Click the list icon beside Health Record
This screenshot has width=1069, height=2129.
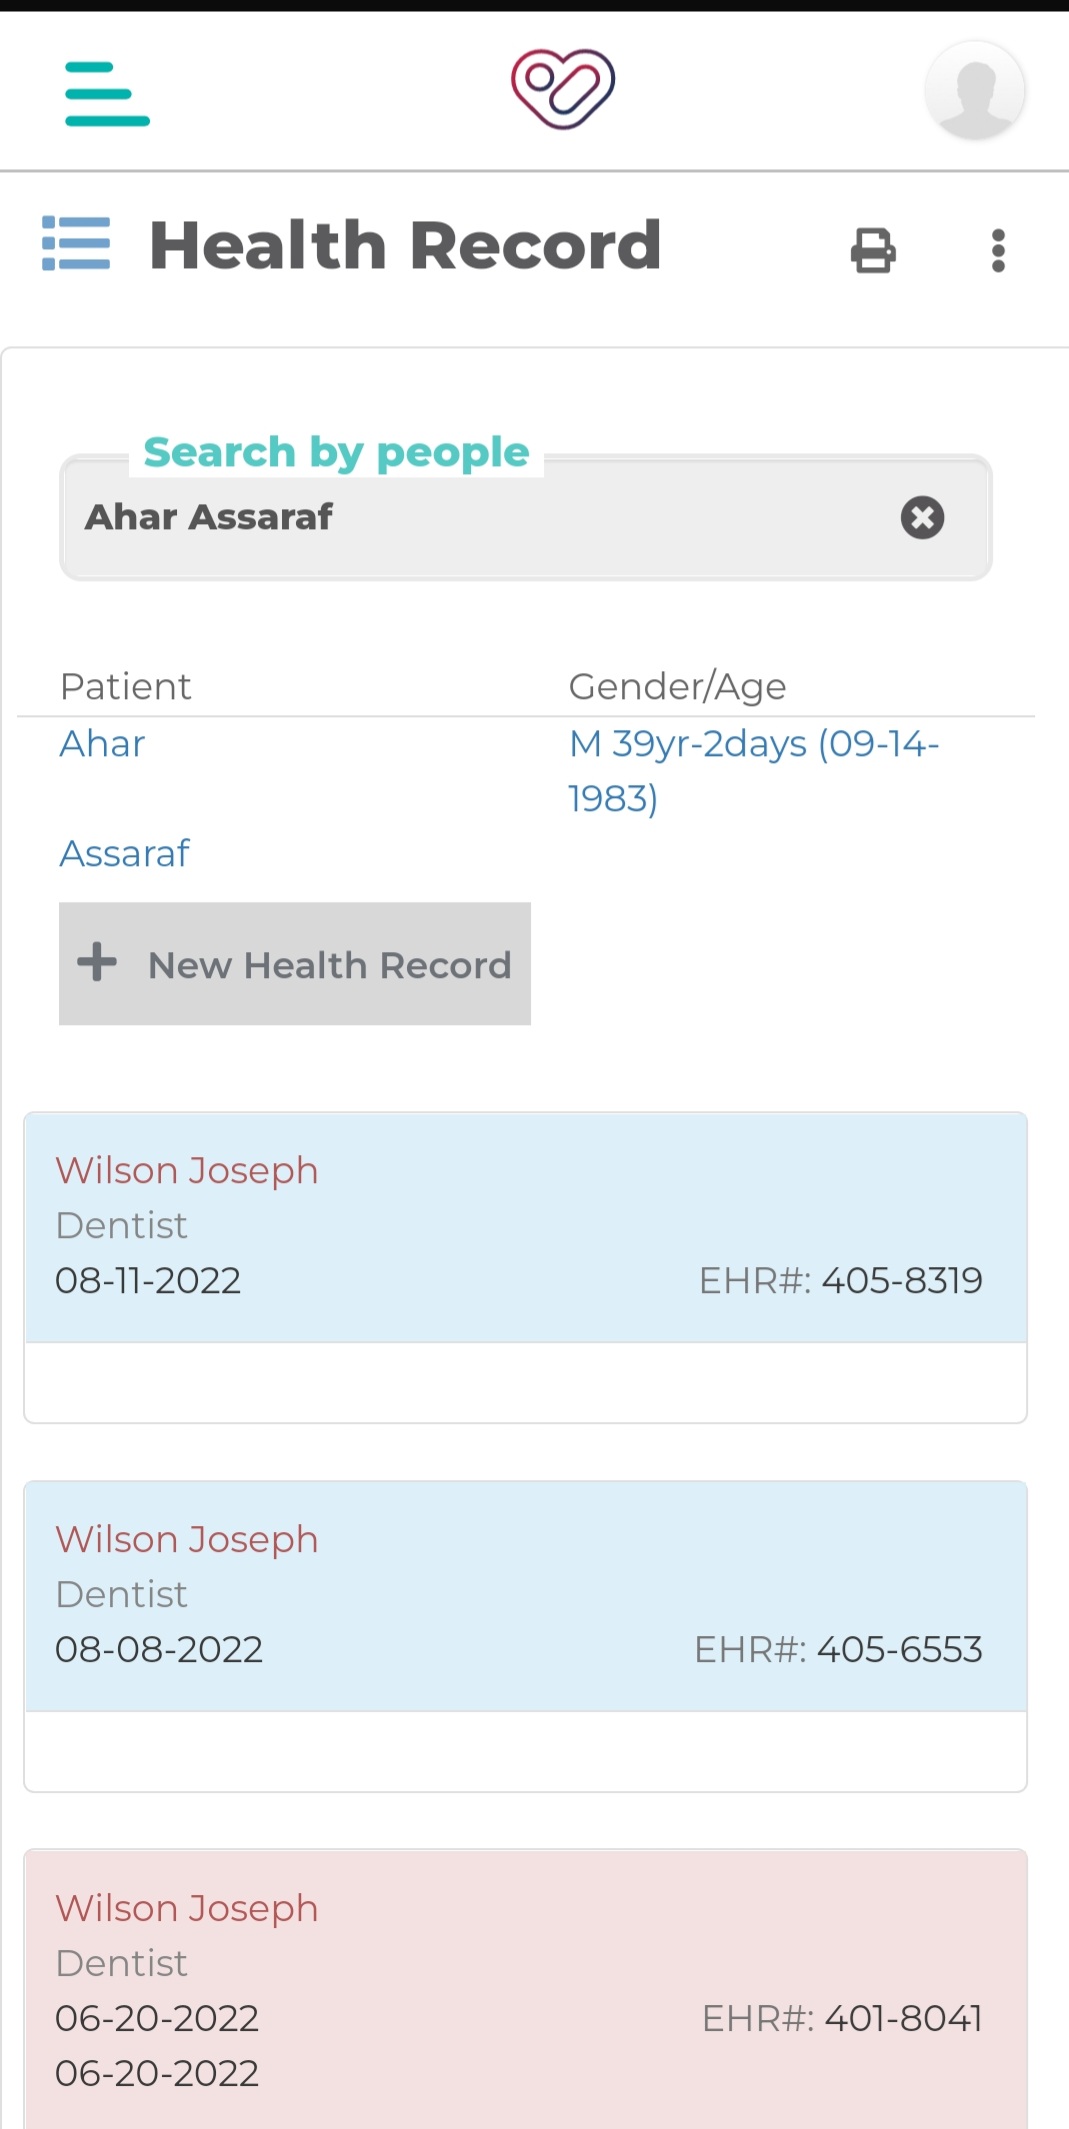click(77, 244)
